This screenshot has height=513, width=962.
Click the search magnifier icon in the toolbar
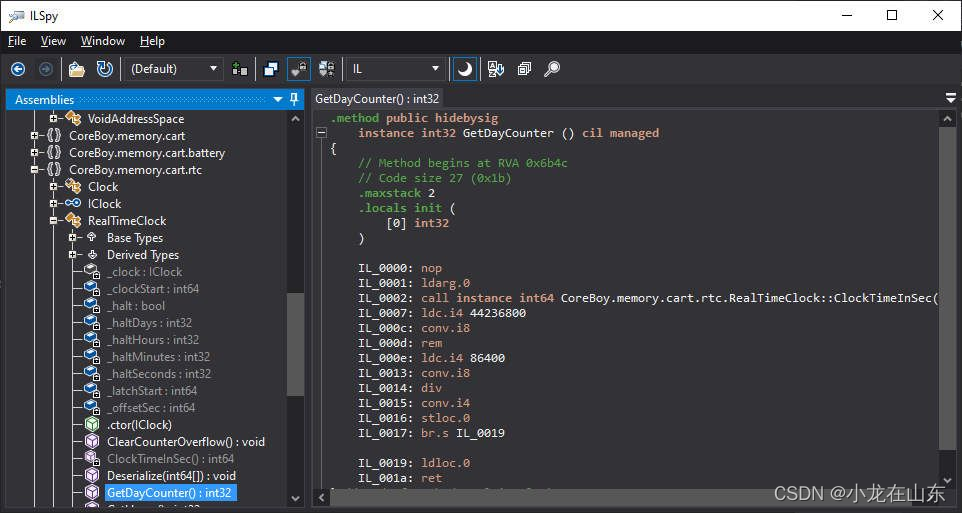(552, 69)
